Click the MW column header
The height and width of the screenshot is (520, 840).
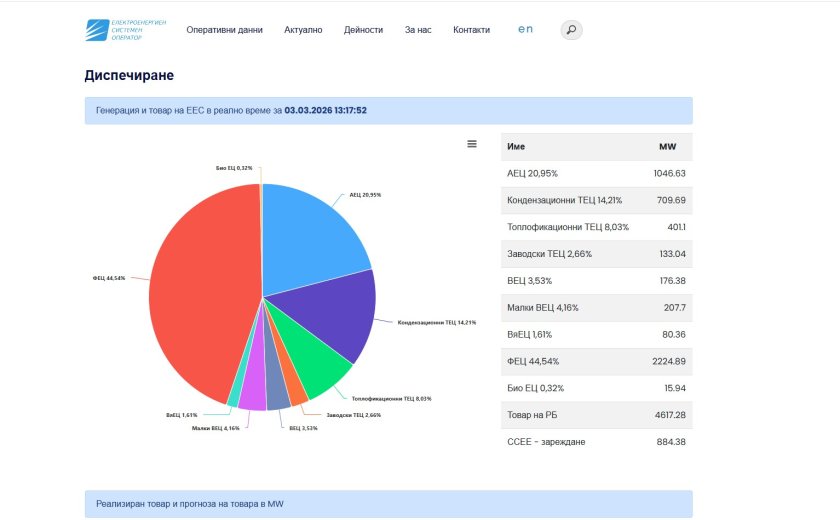tap(667, 147)
